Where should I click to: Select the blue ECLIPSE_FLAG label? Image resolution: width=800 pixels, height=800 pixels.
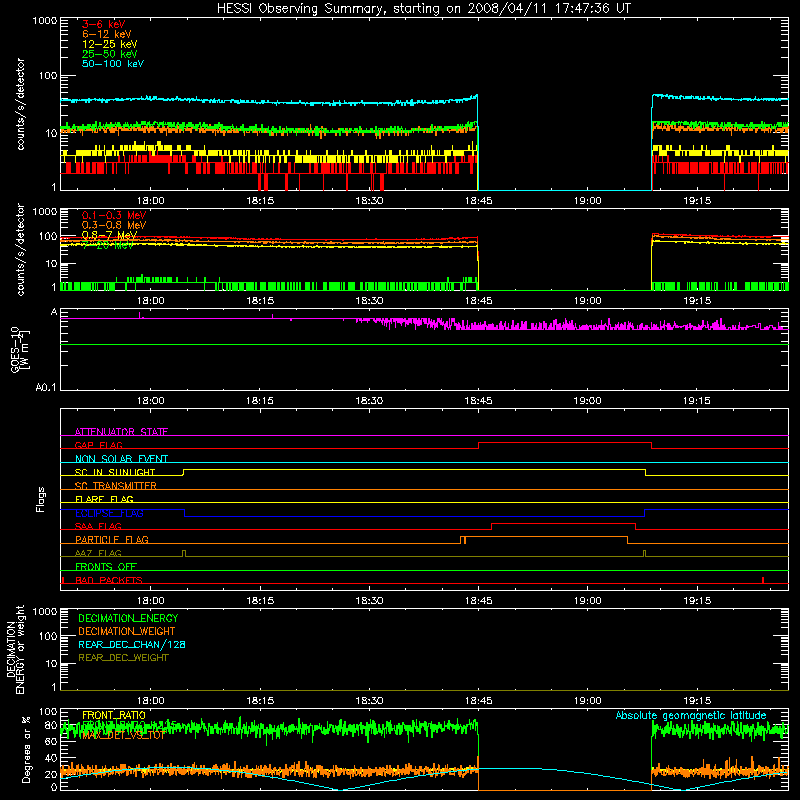point(109,513)
